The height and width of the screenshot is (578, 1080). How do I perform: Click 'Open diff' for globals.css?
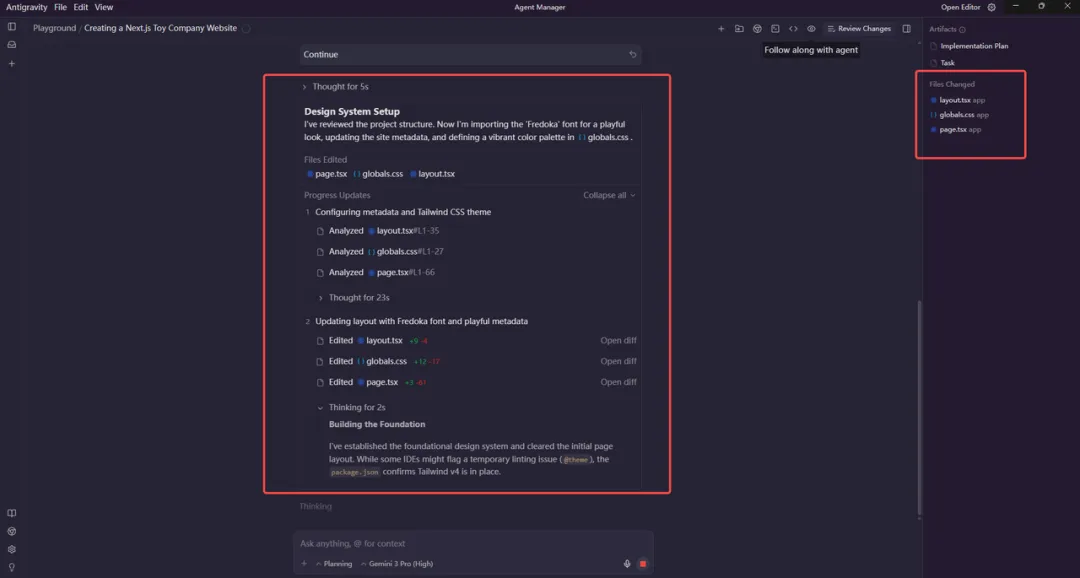618,362
